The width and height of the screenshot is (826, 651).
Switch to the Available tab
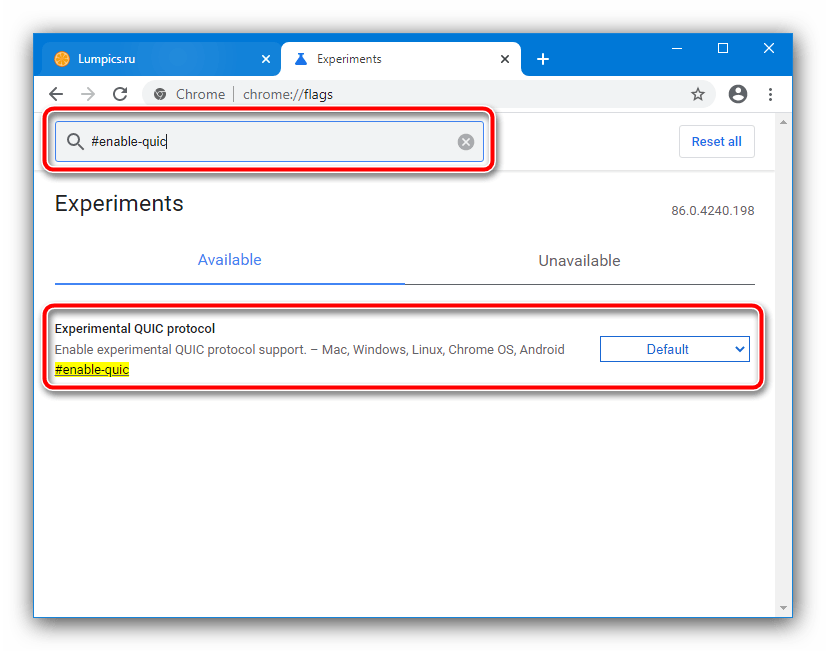coord(229,260)
